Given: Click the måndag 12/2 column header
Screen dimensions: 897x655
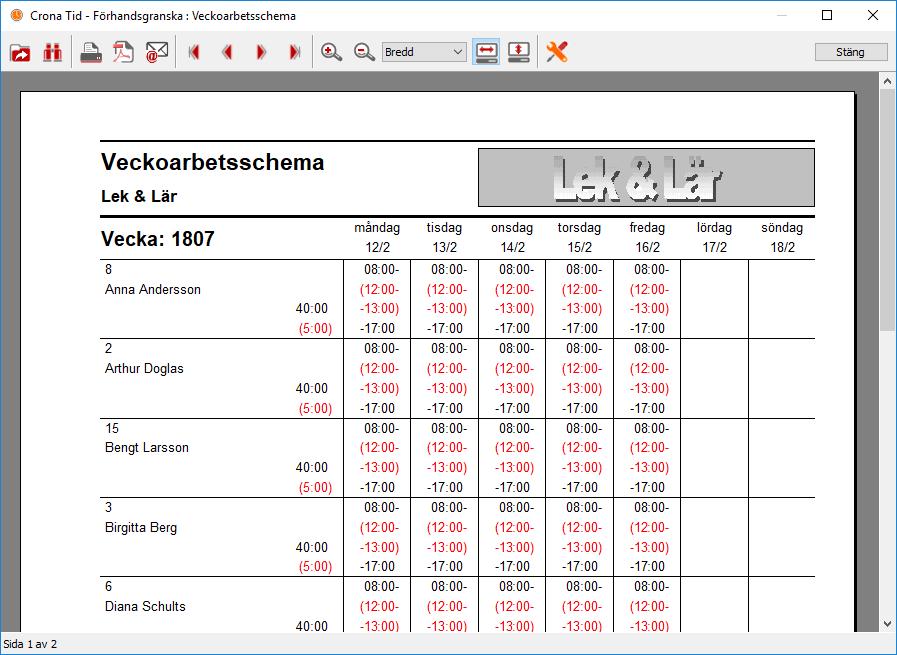Looking at the screenshot, I should click(377, 237).
